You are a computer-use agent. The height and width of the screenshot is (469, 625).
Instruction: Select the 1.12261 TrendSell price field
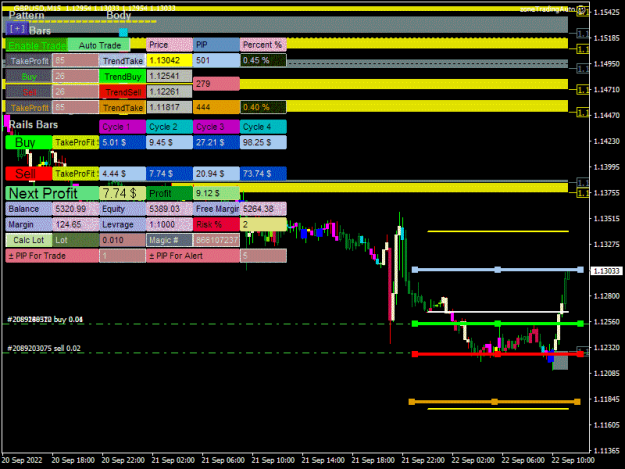coord(169,92)
